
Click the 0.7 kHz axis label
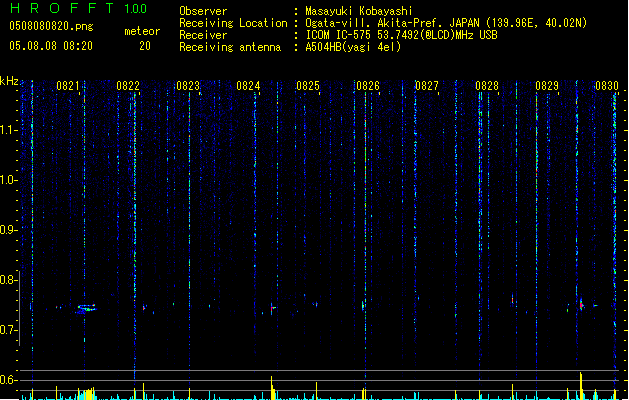click(x=9, y=330)
